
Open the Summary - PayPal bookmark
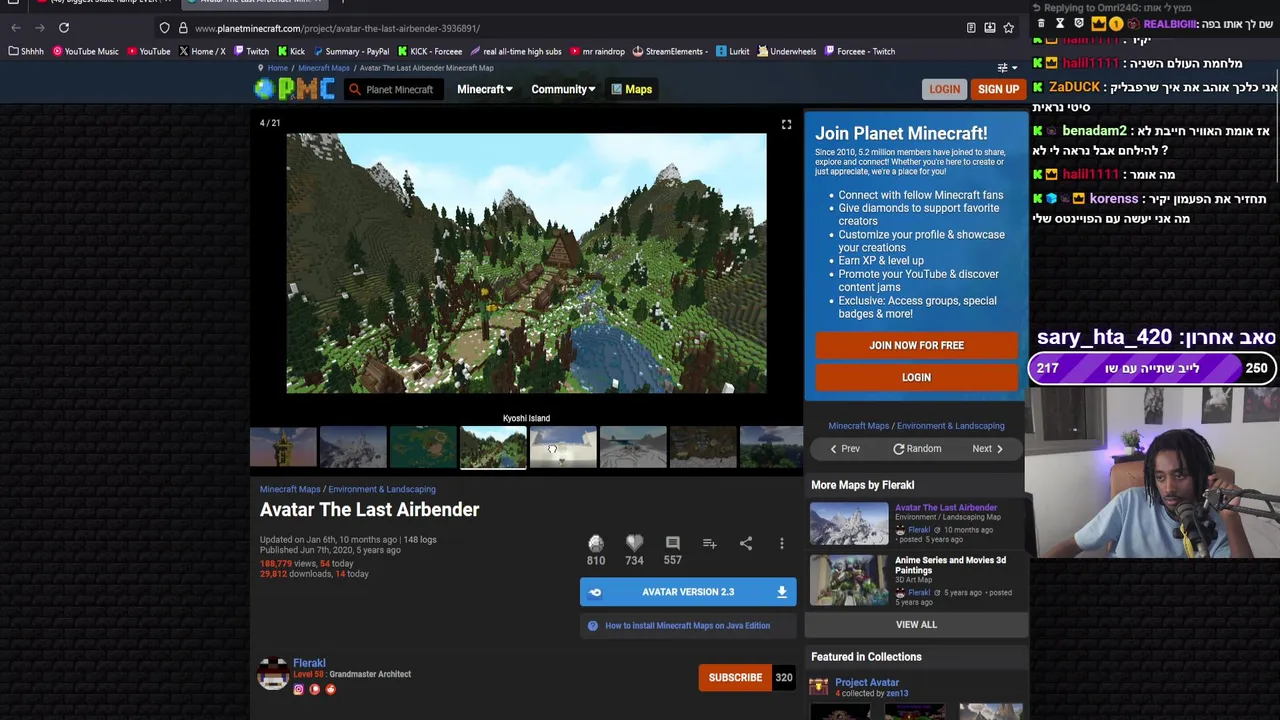pyautogui.click(x=351, y=51)
